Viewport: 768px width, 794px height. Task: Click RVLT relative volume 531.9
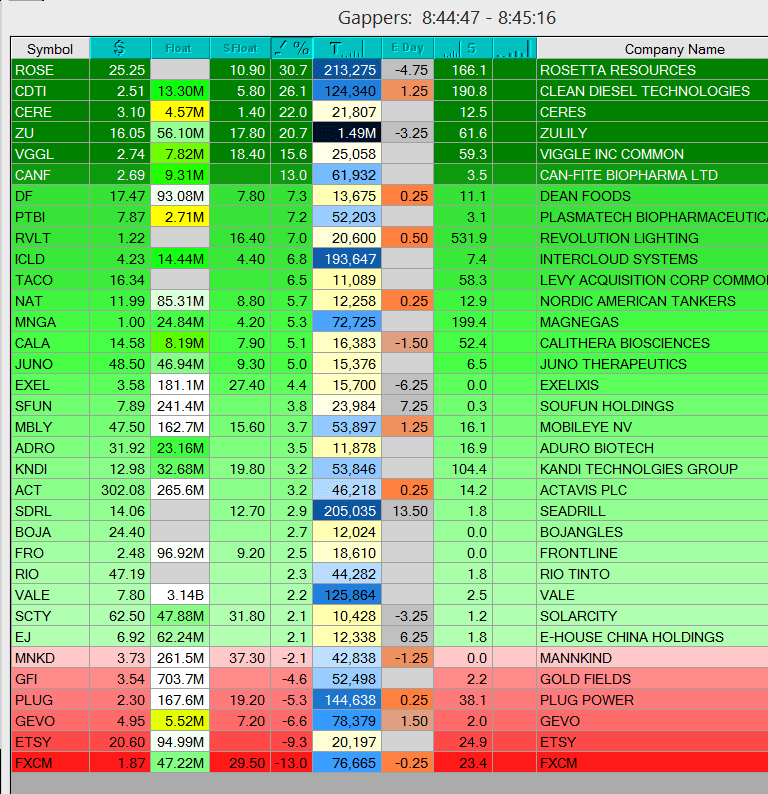click(463, 238)
